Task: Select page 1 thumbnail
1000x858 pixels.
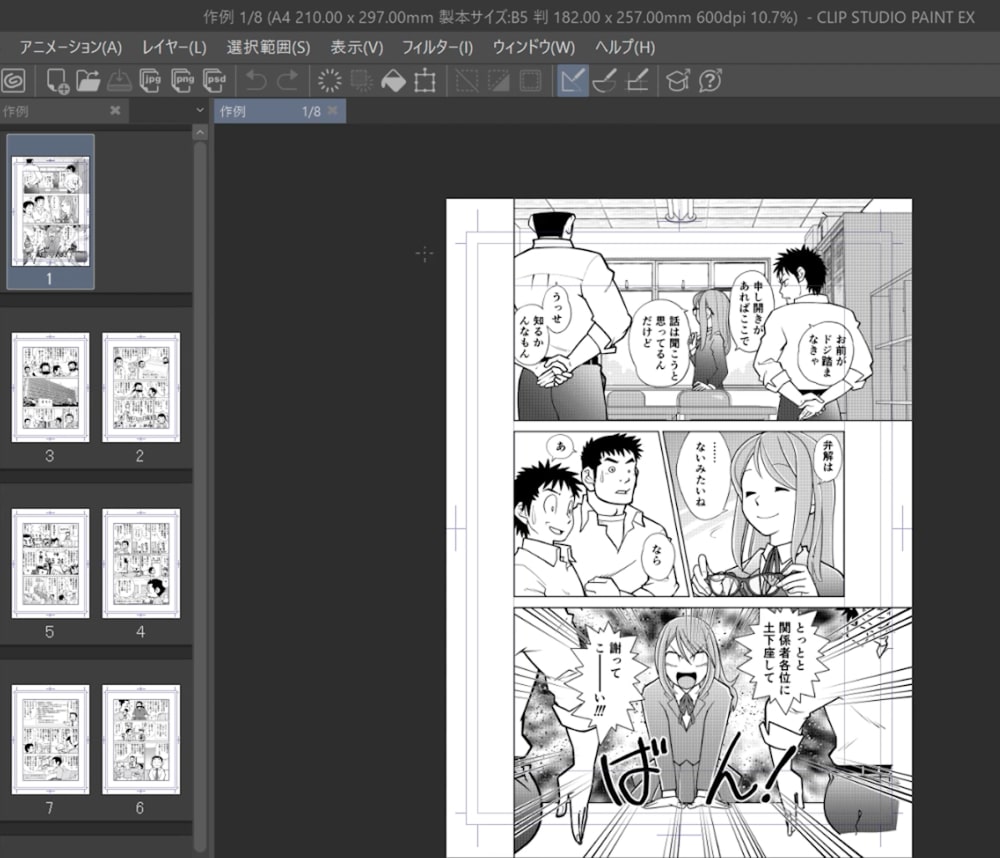Action: tap(50, 212)
